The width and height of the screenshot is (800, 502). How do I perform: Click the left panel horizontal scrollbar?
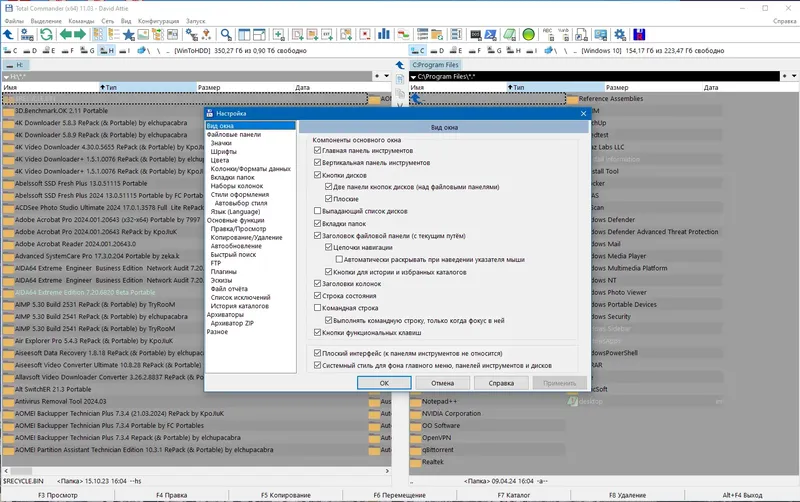pos(196,471)
